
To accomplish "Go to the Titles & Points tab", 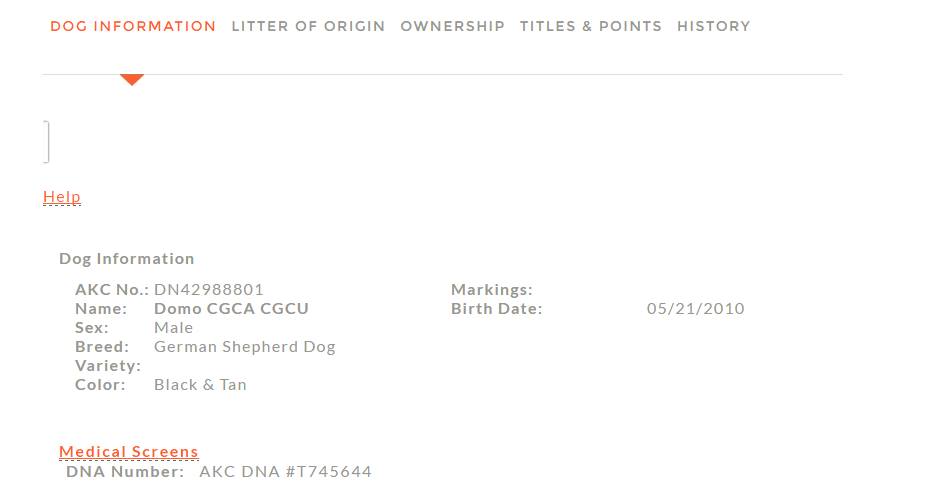I will click(x=590, y=26).
